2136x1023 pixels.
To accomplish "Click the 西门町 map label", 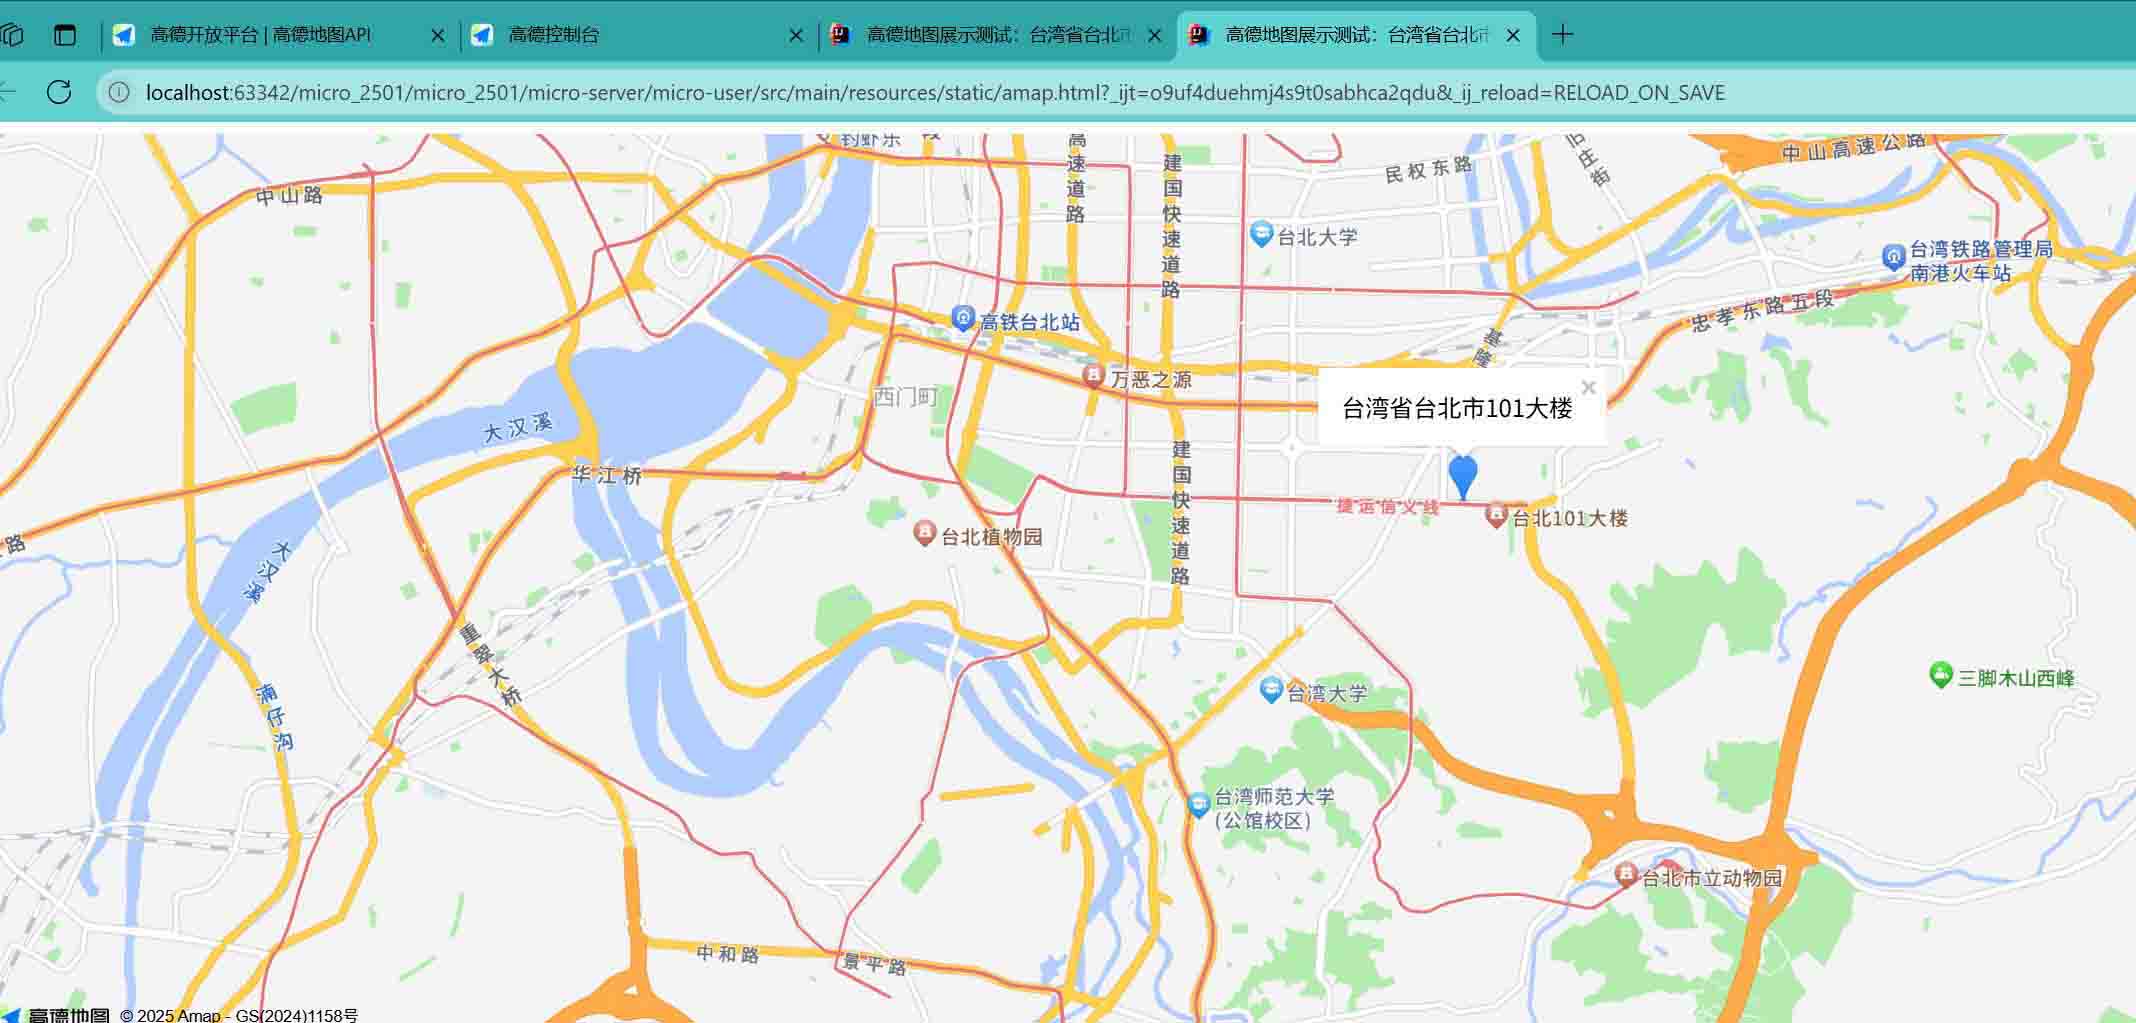I will coord(906,397).
